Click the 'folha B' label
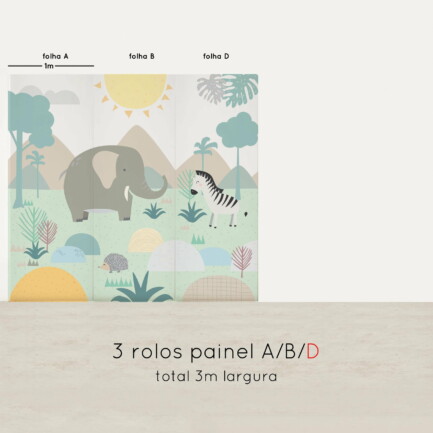Viewport: 433px width, 433px height. (x=142, y=56)
